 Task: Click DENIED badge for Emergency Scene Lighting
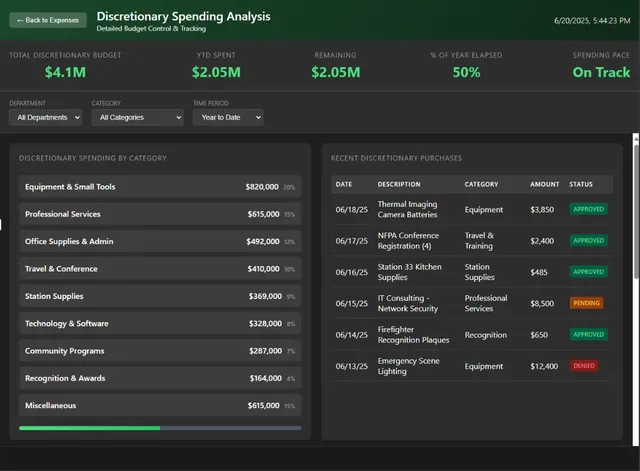click(x=584, y=366)
